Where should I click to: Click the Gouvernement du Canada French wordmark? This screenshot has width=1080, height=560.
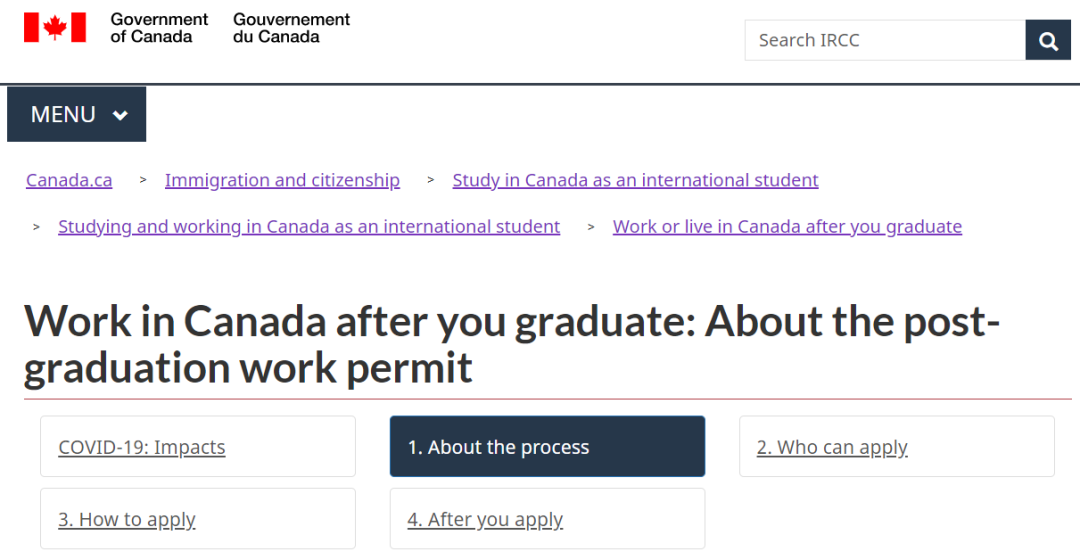(x=291, y=28)
